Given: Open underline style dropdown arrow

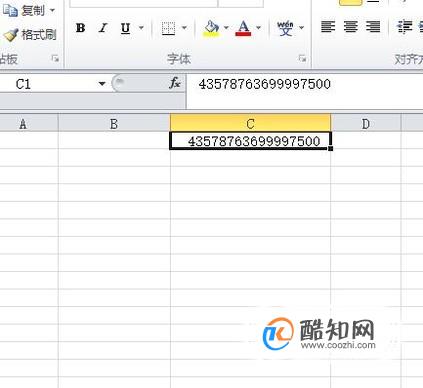Looking at the screenshot, I should coord(141,28).
